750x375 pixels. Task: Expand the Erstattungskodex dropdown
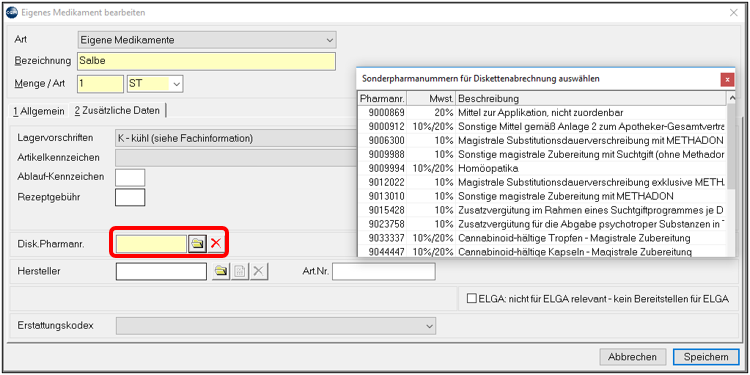[x=276, y=326]
